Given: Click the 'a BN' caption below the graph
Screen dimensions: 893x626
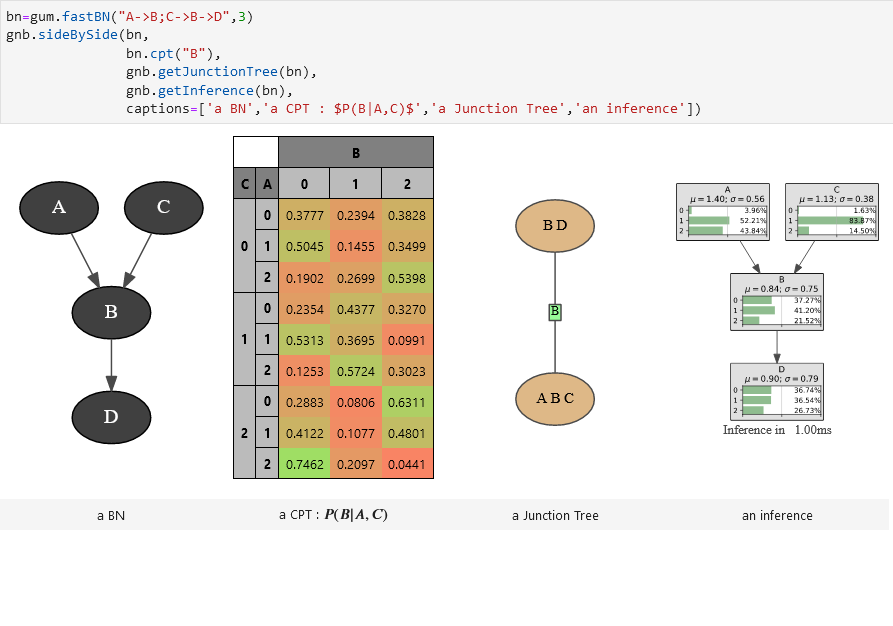Looking at the screenshot, I should (111, 515).
